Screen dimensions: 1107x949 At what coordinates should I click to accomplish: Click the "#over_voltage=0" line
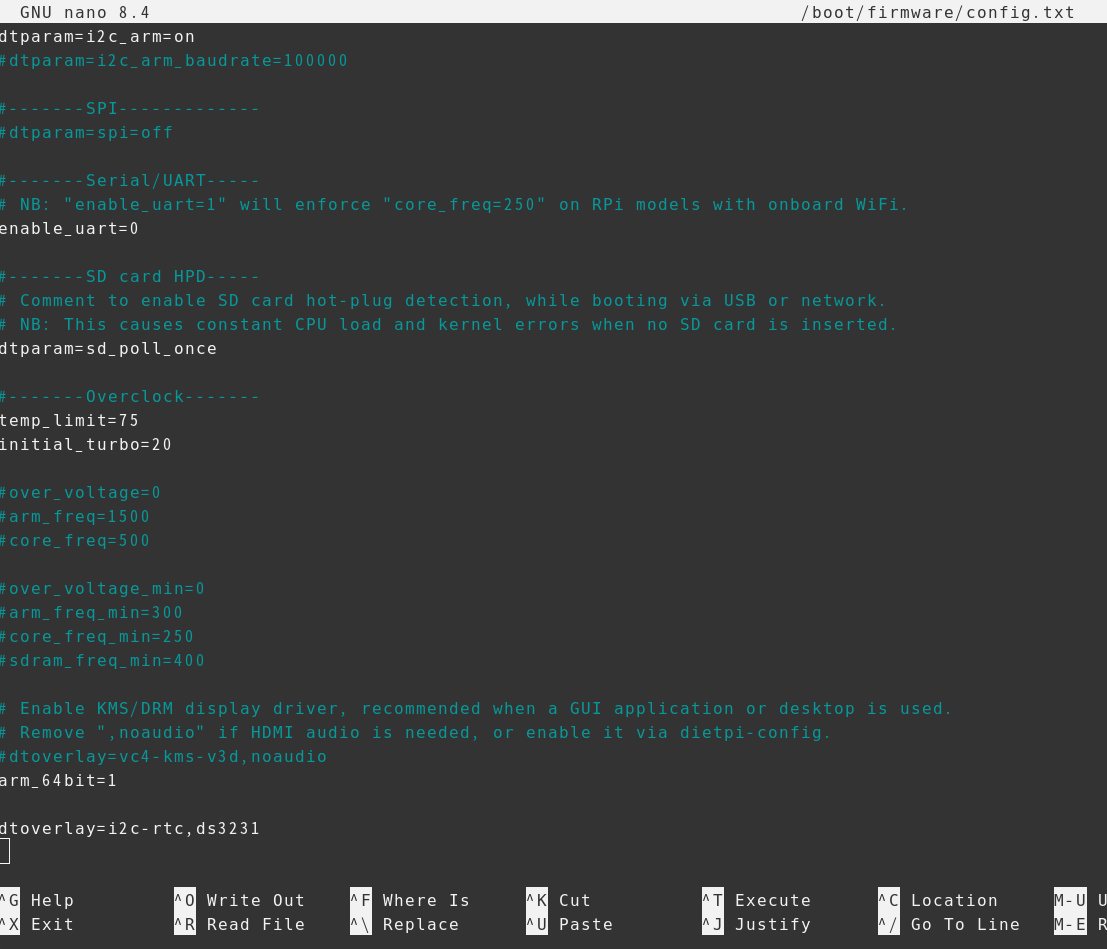pyautogui.click(x=80, y=493)
